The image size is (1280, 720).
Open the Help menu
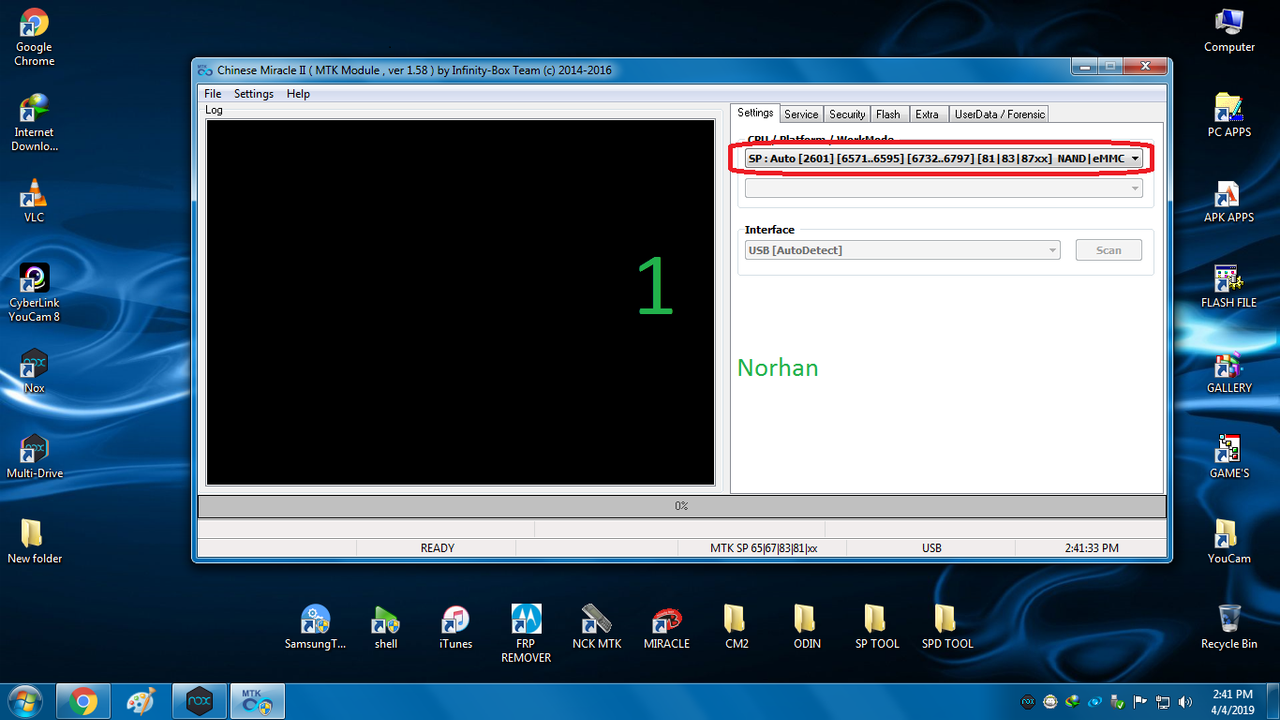point(298,93)
